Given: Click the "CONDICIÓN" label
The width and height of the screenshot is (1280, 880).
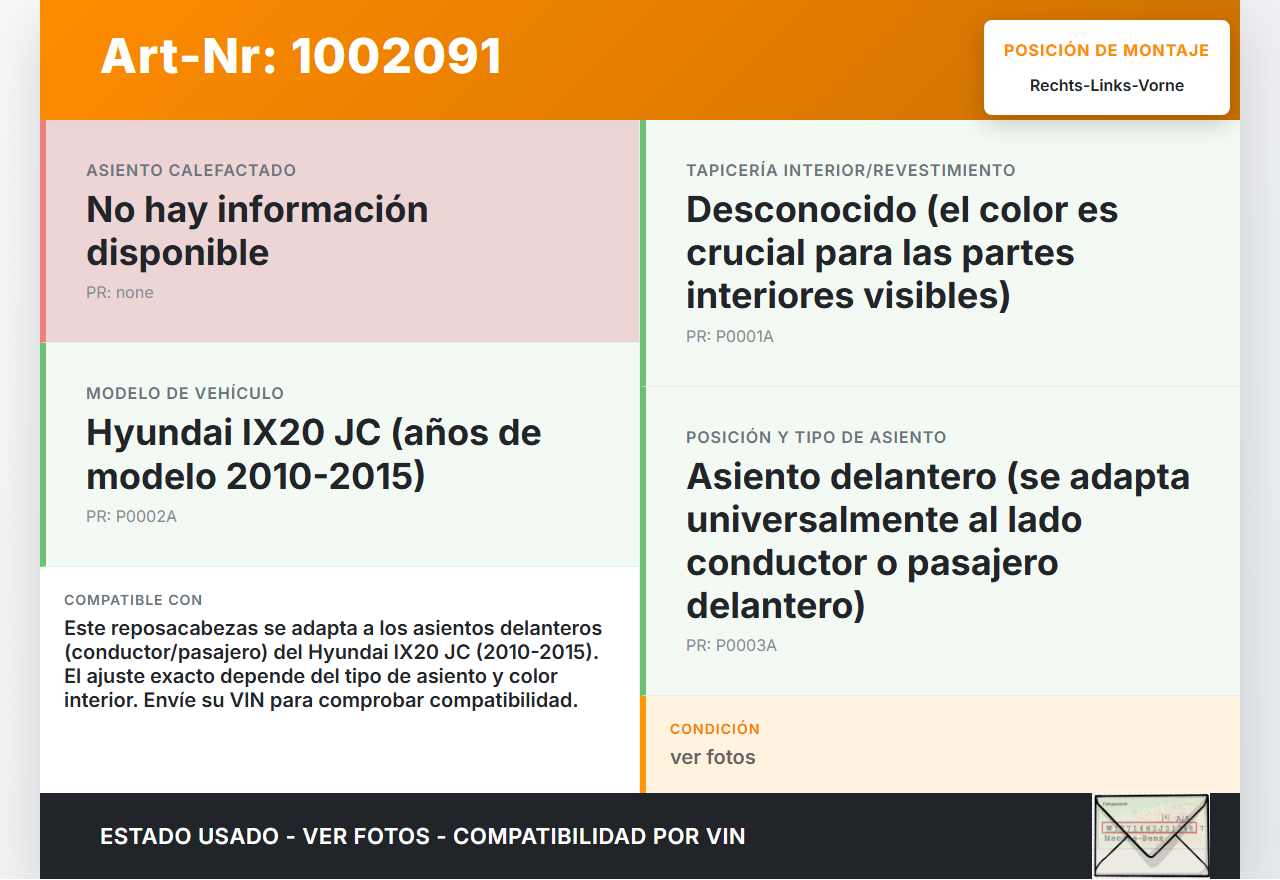Looking at the screenshot, I should click(x=715, y=729).
